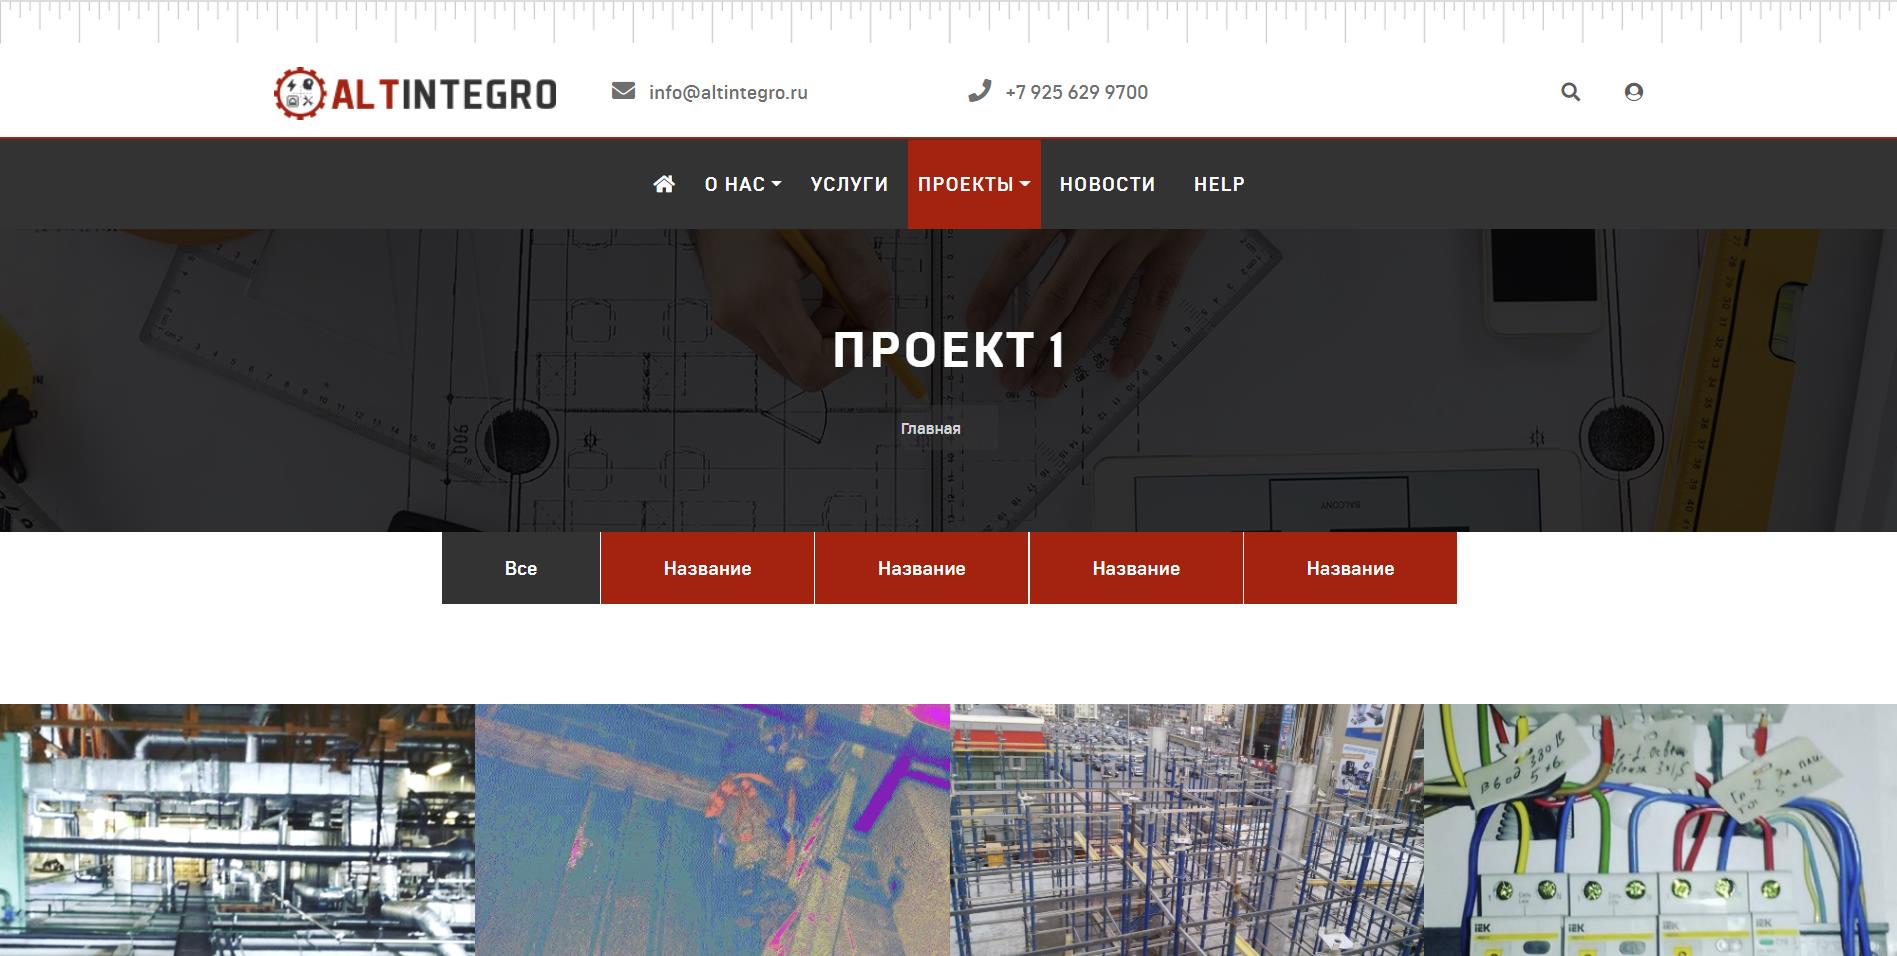Select the third Название filter tab

(1136, 568)
